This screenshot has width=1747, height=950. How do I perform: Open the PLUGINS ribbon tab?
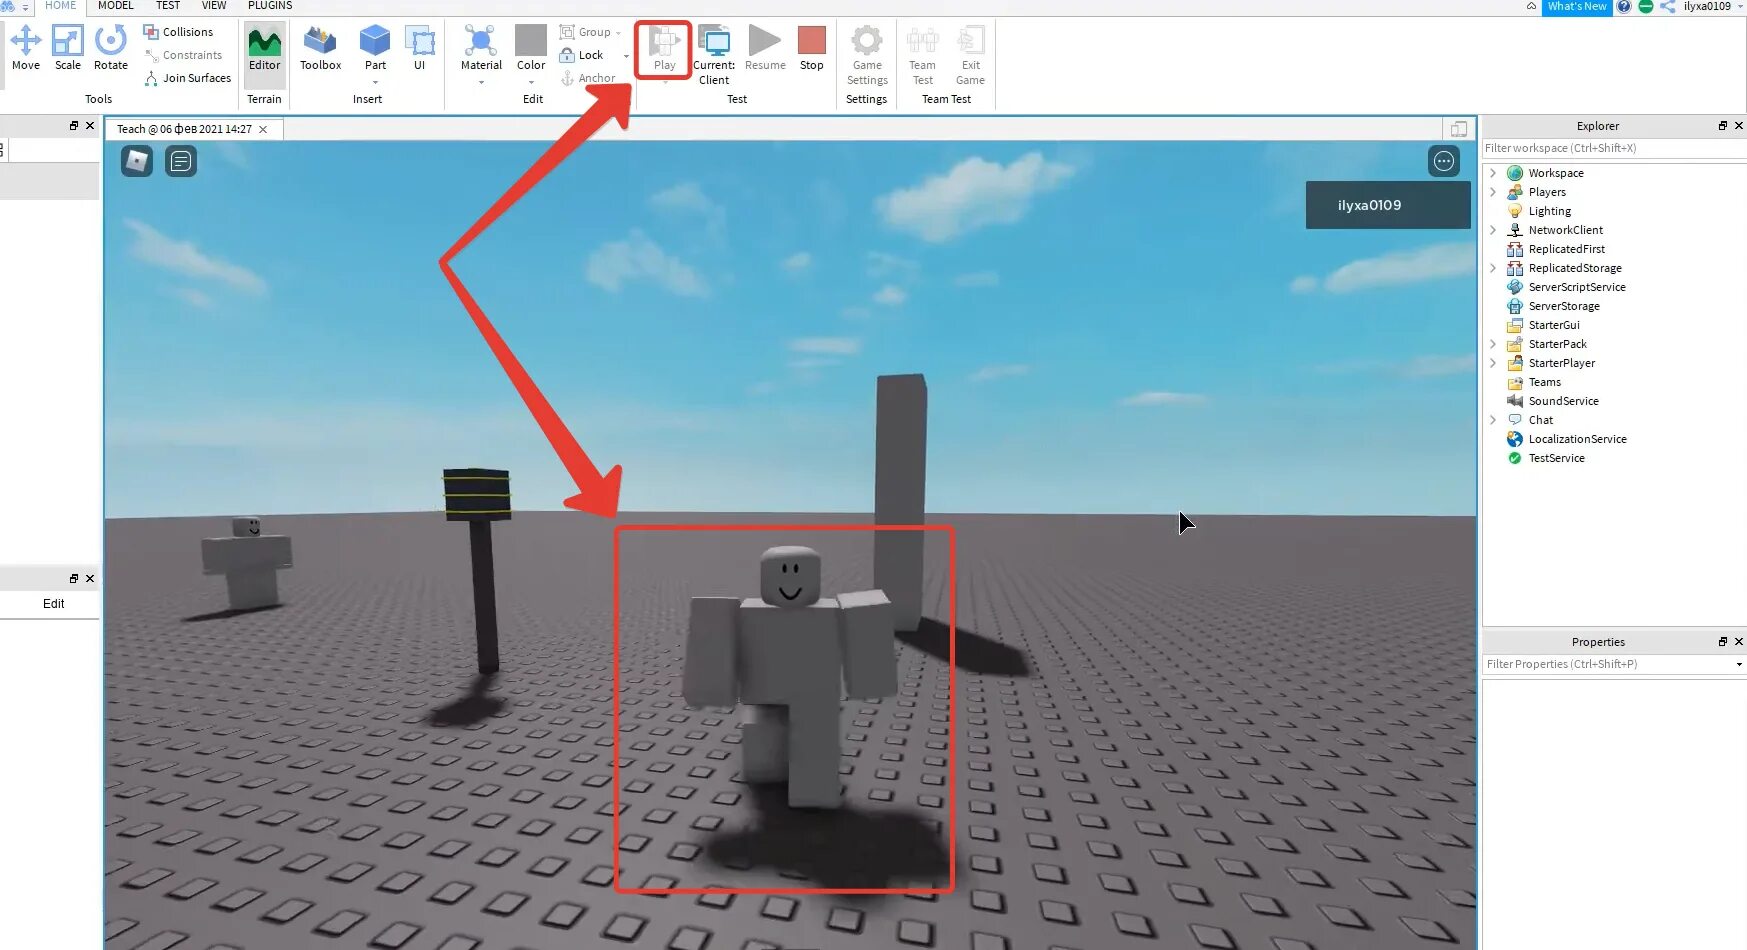(x=270, y=6)
